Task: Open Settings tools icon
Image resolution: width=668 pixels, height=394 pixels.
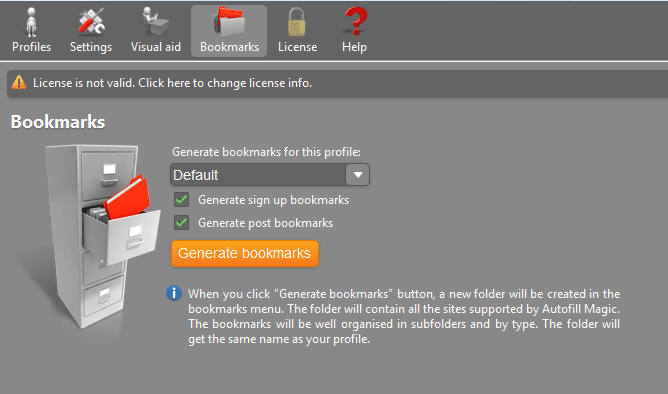Action: coord(91,21)
